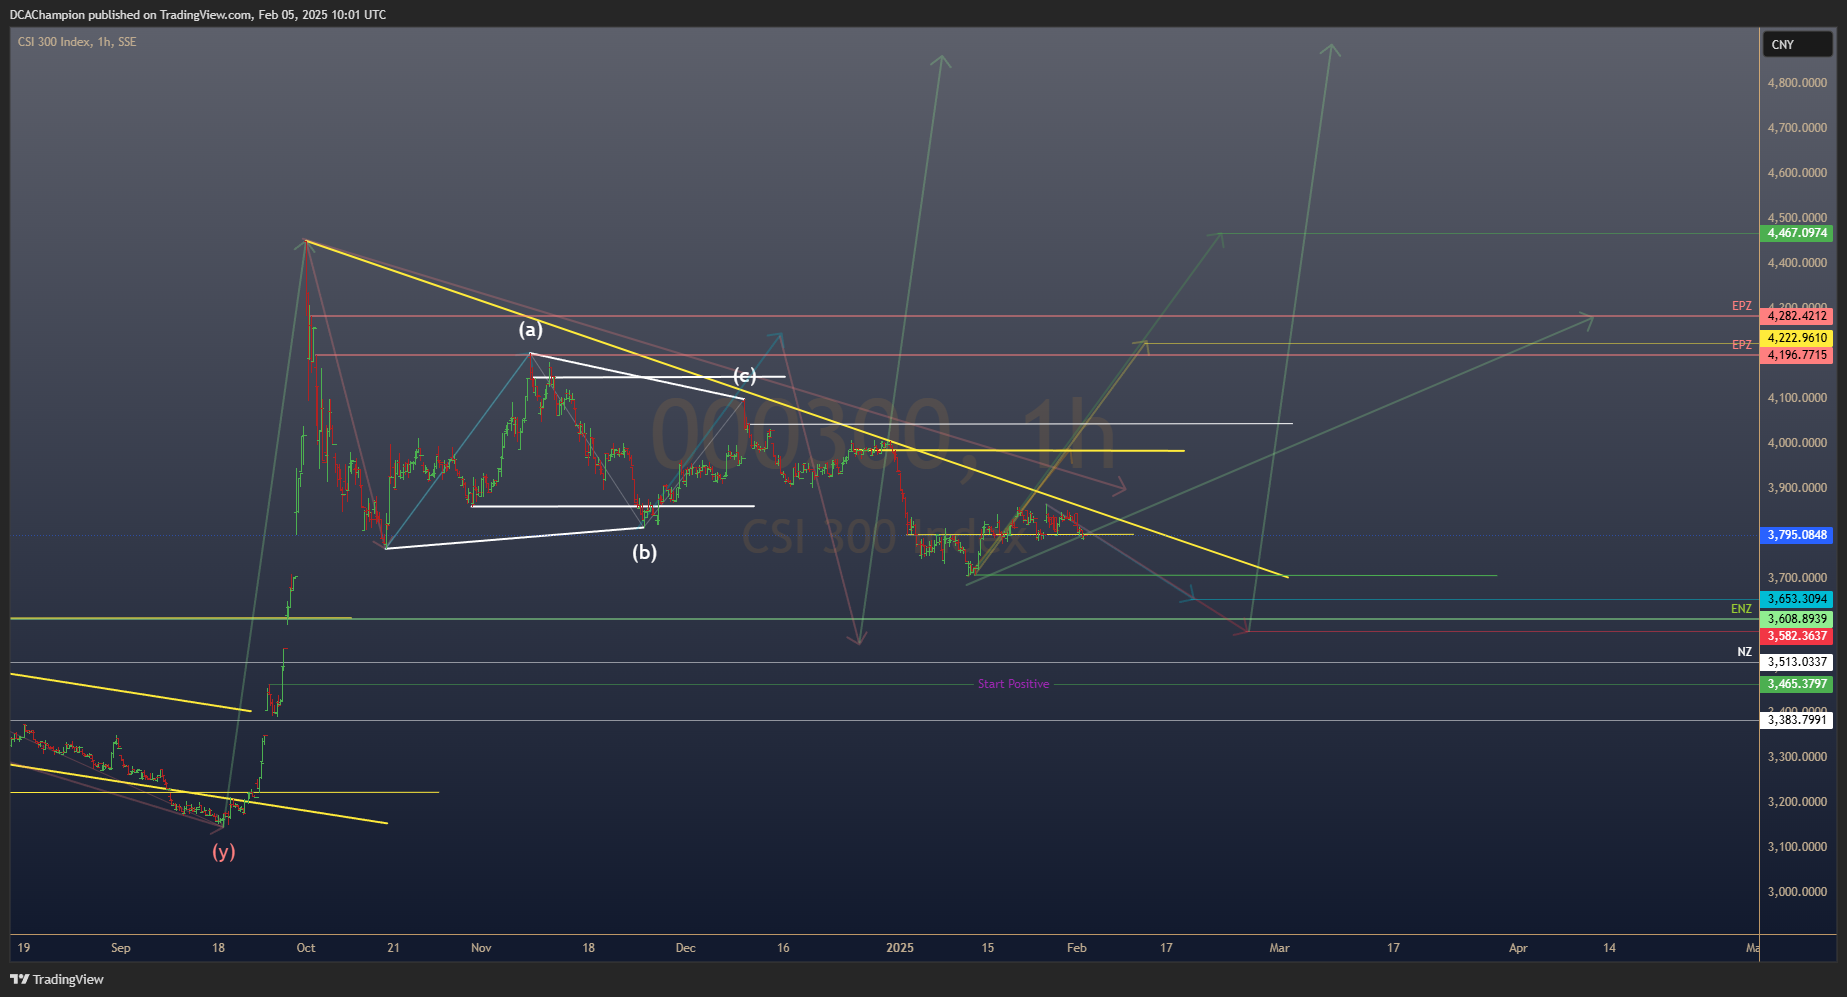1847x997 pixels.
Task: Select the (a) wave label
Action: [x=530, y=329]
